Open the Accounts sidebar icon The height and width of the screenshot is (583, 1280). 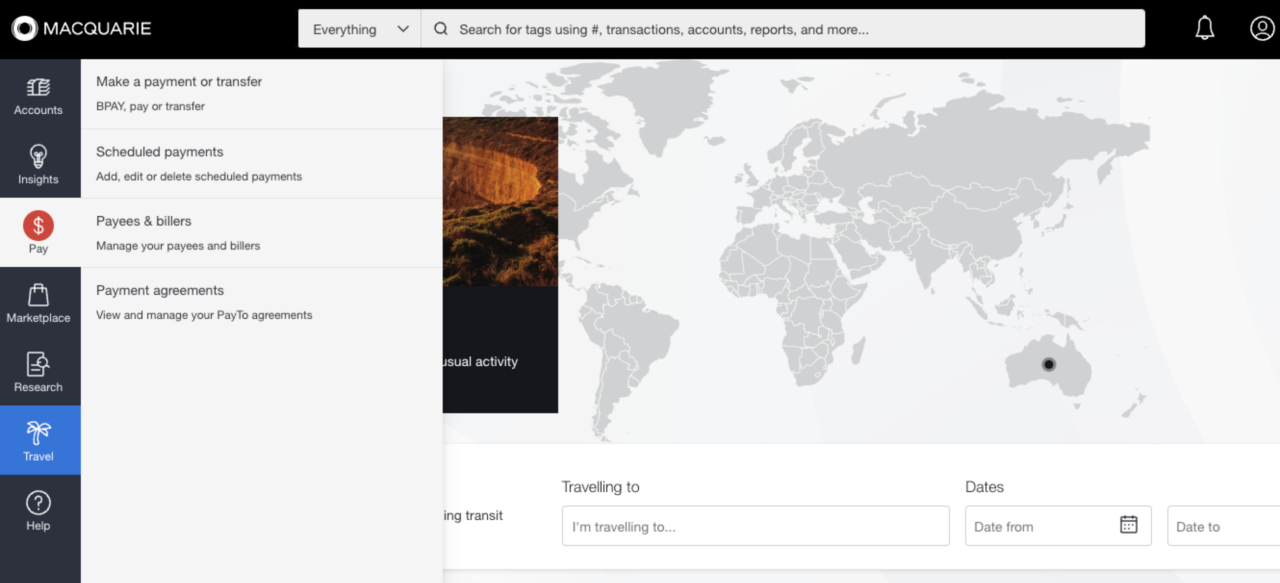click(38, 87)
